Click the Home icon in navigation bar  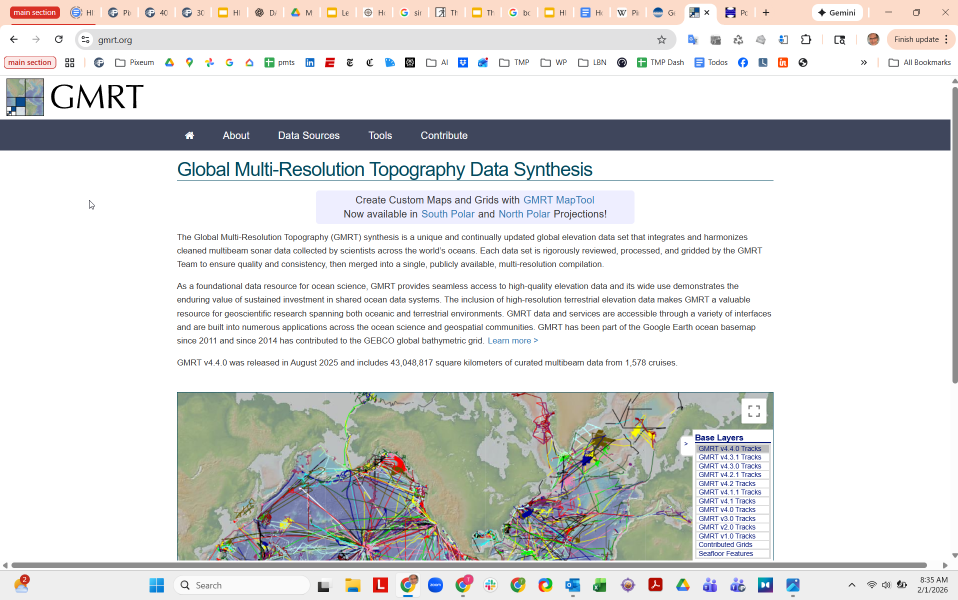189,136
